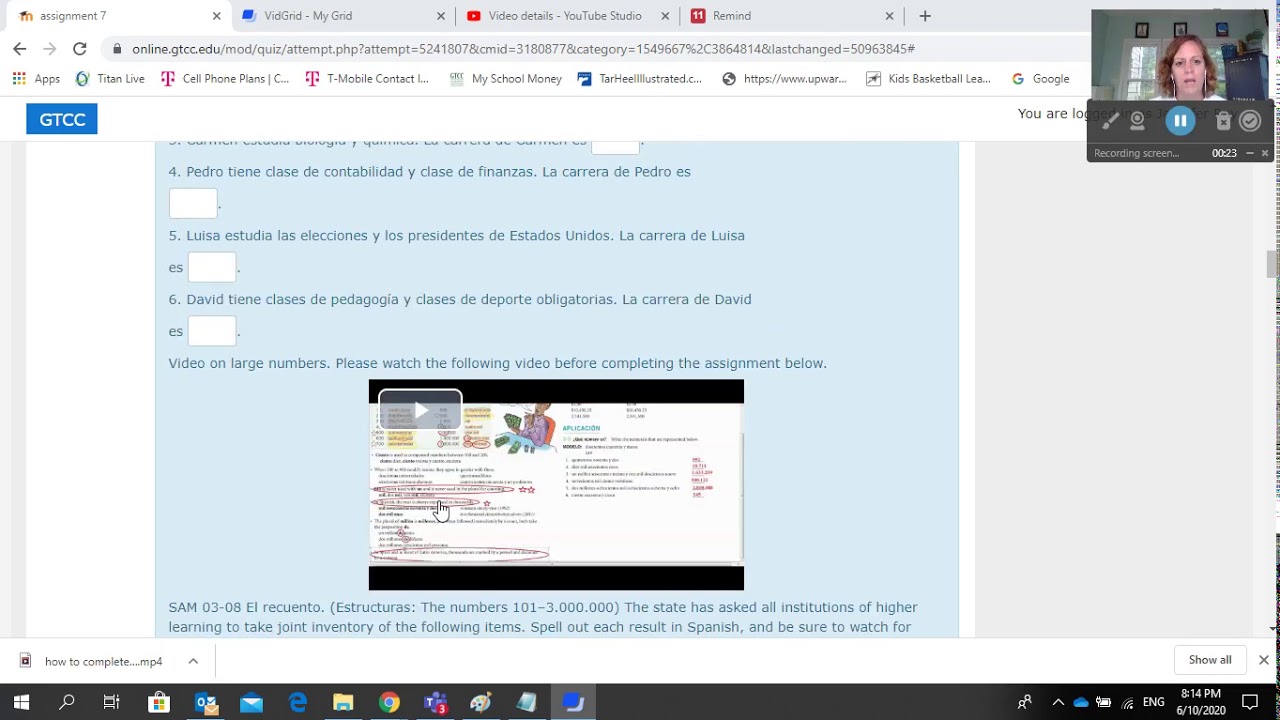Image resolution: width=1280 pixels, height=720 pixels.
Task: Close the VidGrid tab
Action: coord(441,16)
